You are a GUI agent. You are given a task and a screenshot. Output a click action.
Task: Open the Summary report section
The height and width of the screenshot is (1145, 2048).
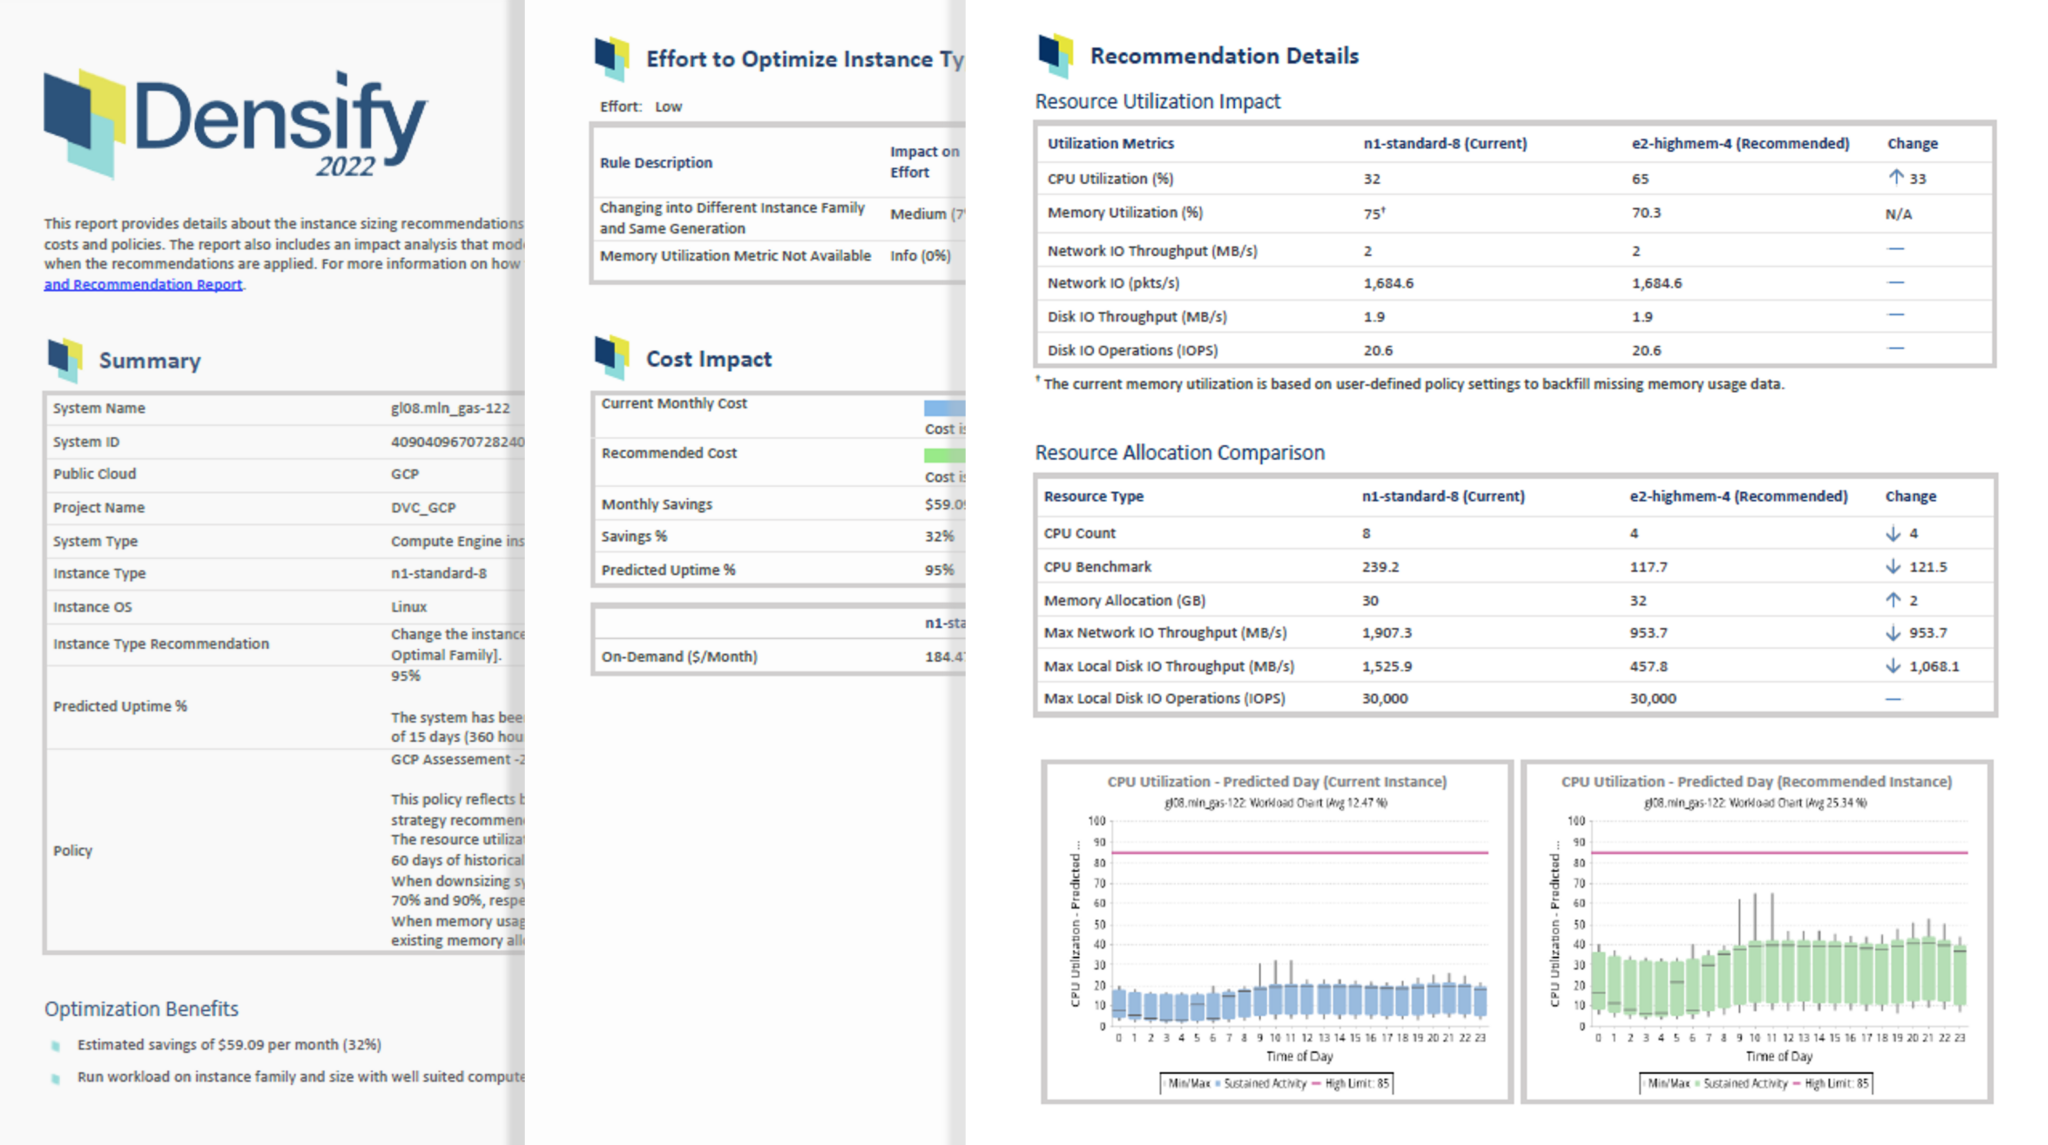pos(149,361)
